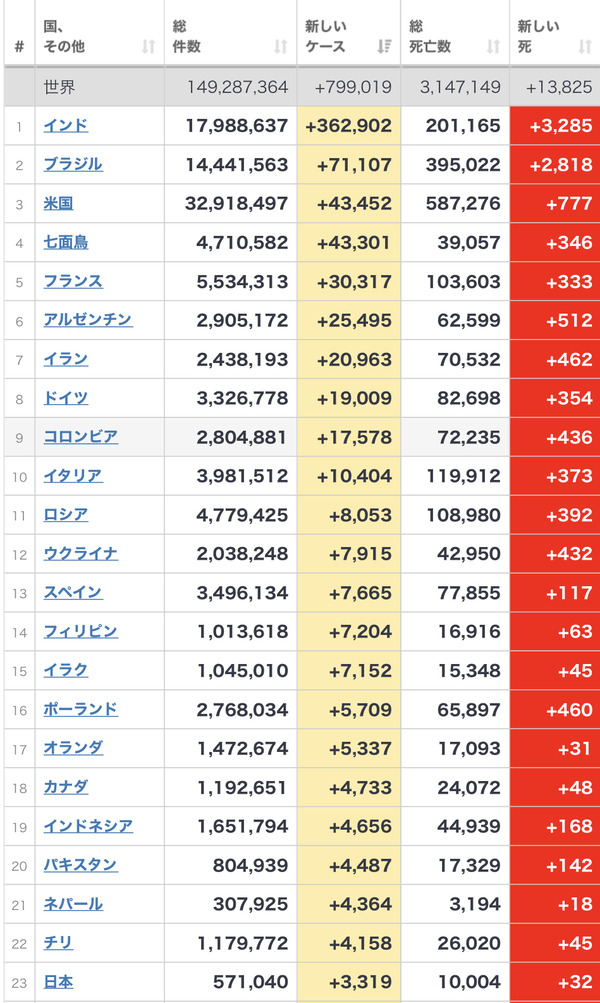
Task: Click the sort arrows beside 総件数 header
Action: [281, 46]
